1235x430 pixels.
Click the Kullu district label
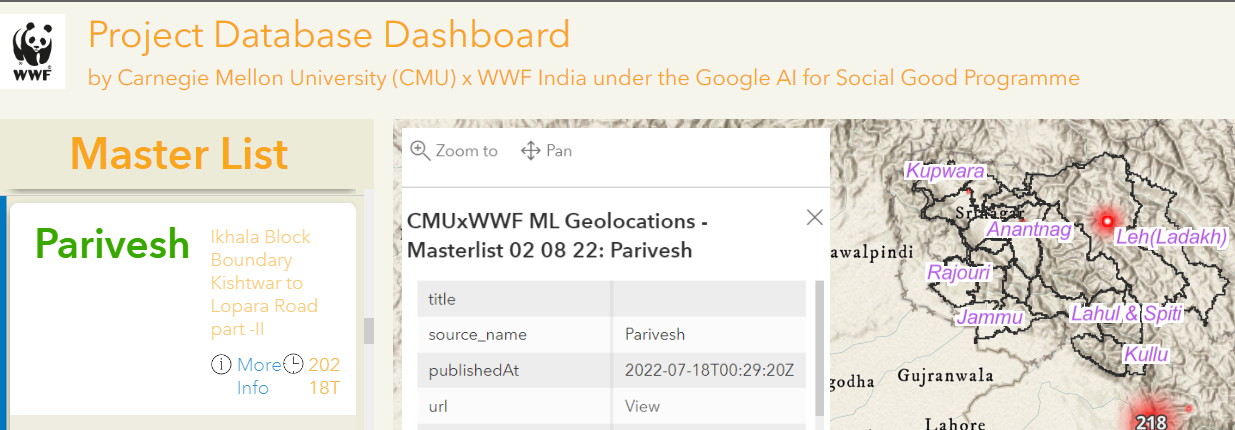[x=1146, y=354]
